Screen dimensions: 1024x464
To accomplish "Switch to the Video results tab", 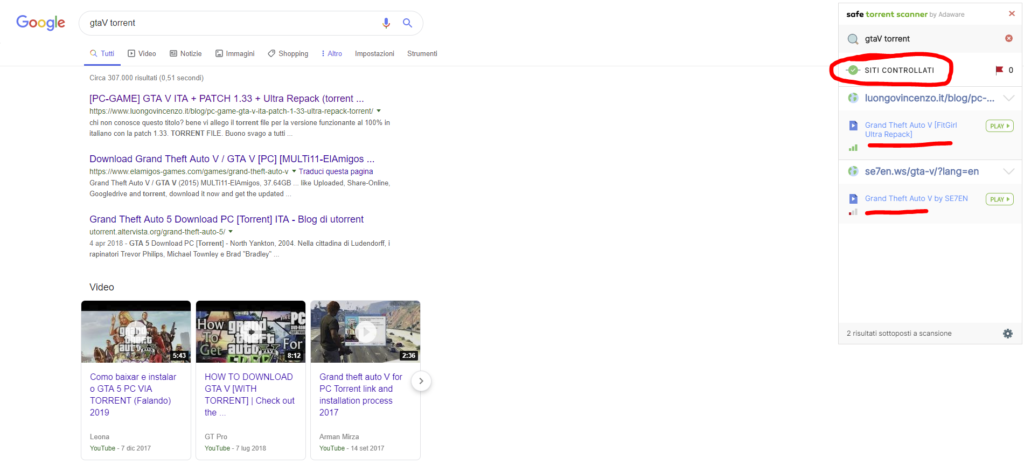I will coord(142,54).
